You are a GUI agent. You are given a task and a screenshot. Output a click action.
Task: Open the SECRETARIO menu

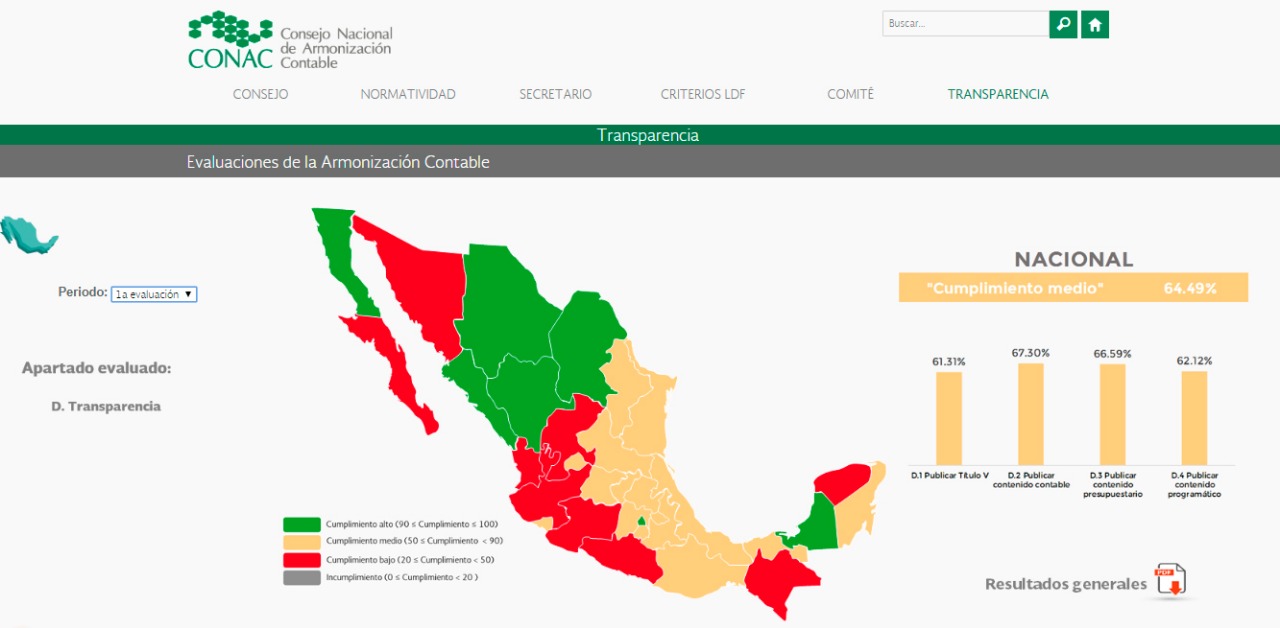click(555, 94)
